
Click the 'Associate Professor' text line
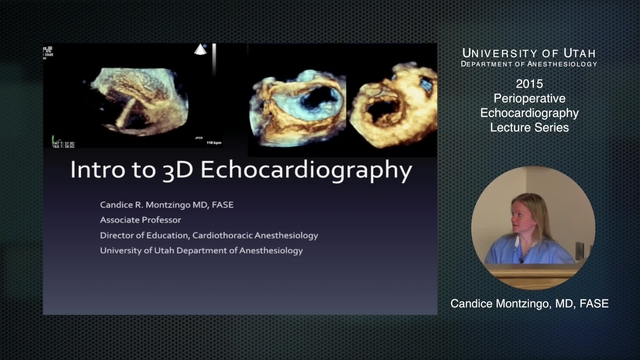click(140, 220)
